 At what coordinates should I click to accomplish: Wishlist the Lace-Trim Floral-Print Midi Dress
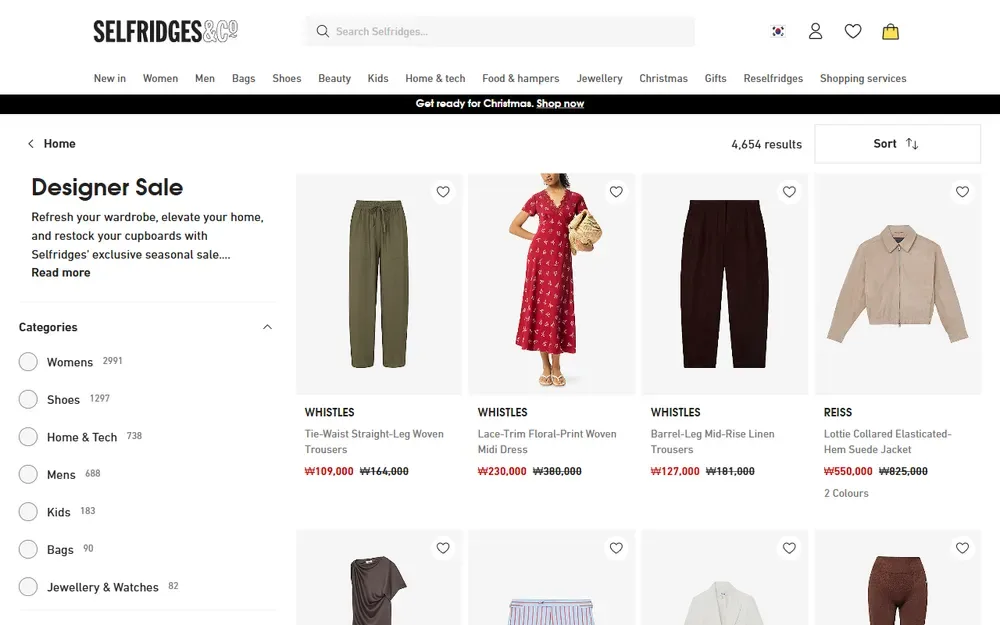[616, 191]
